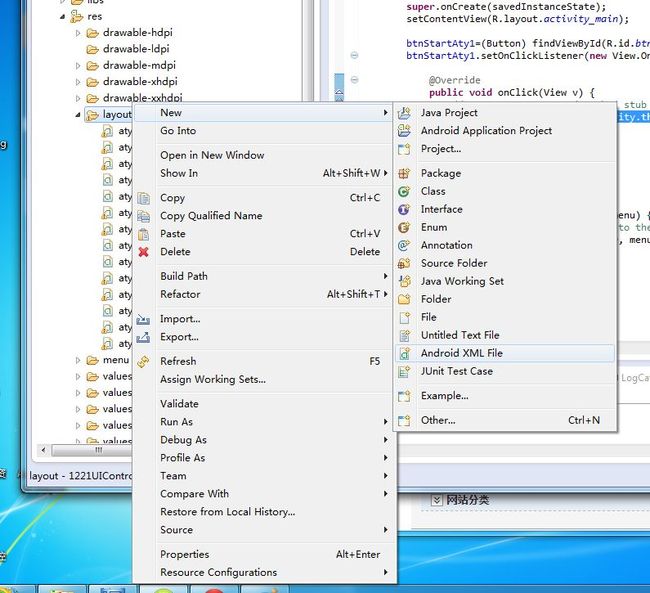Click the left scroll arrow in Package Explorer
Viewport: 650px width, 593px height.
pyautogui.click(x=43, y=450)
